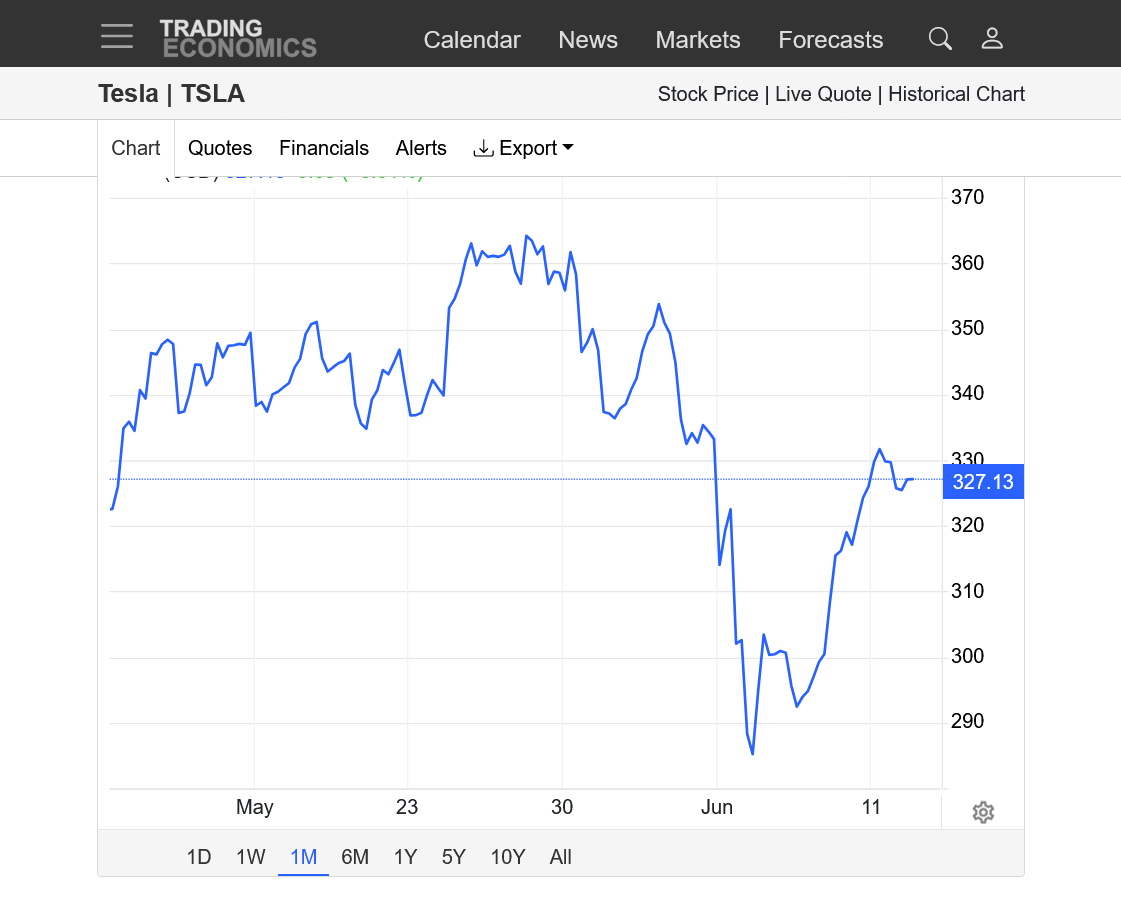Show All historical data range
The width and height of the screenshot is (1121, 918).
pyautogui.click(x=560, y=857)
